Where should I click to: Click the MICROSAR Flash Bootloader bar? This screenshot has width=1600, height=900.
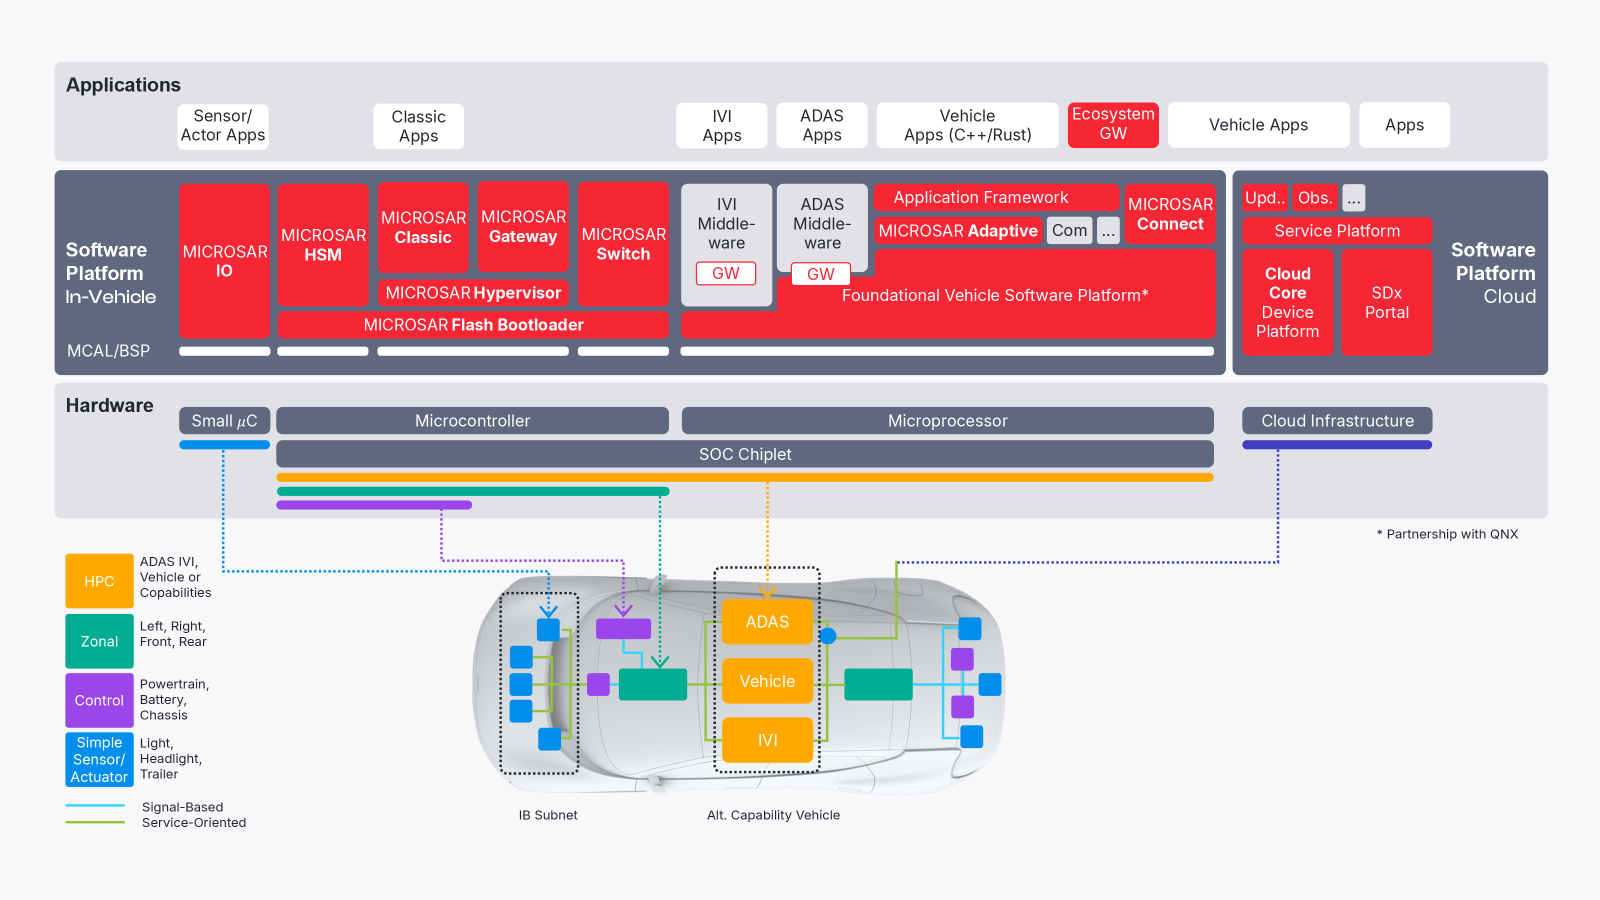coord(473,325)
